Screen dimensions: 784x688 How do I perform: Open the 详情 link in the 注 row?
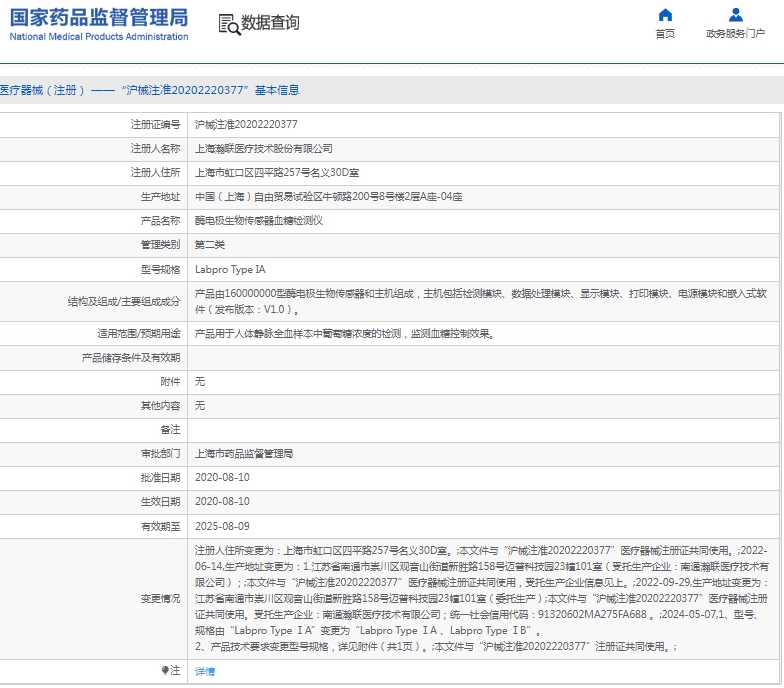point(205,672)
